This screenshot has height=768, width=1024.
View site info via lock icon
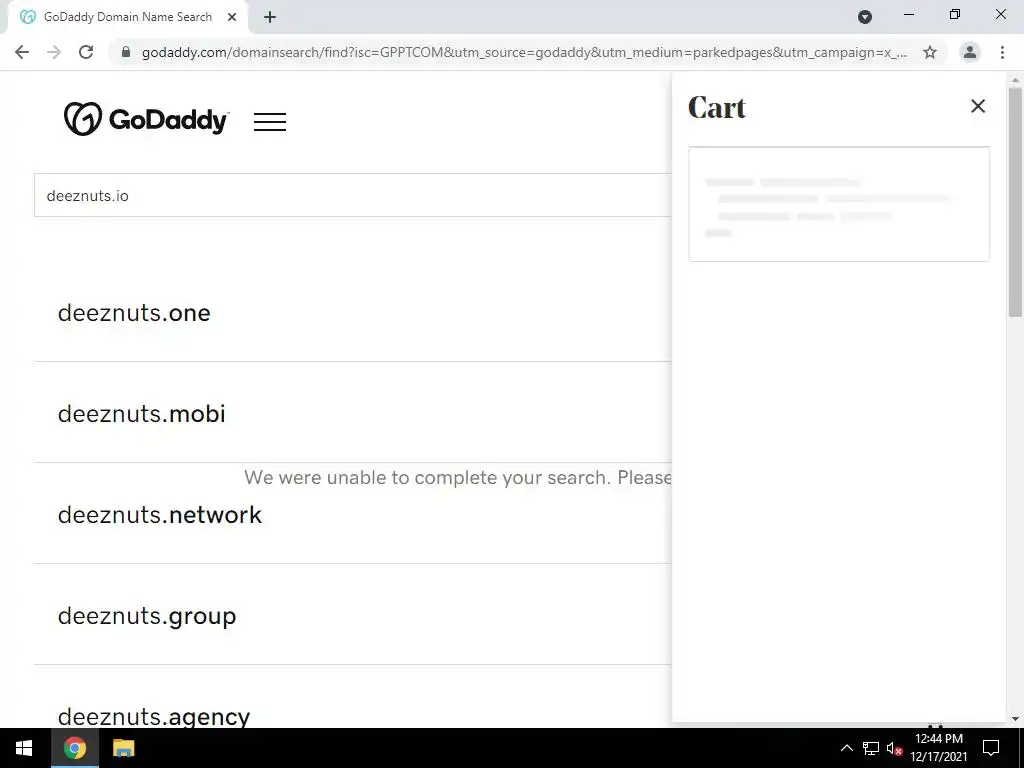pyautogui.click(x=126, y=52)
